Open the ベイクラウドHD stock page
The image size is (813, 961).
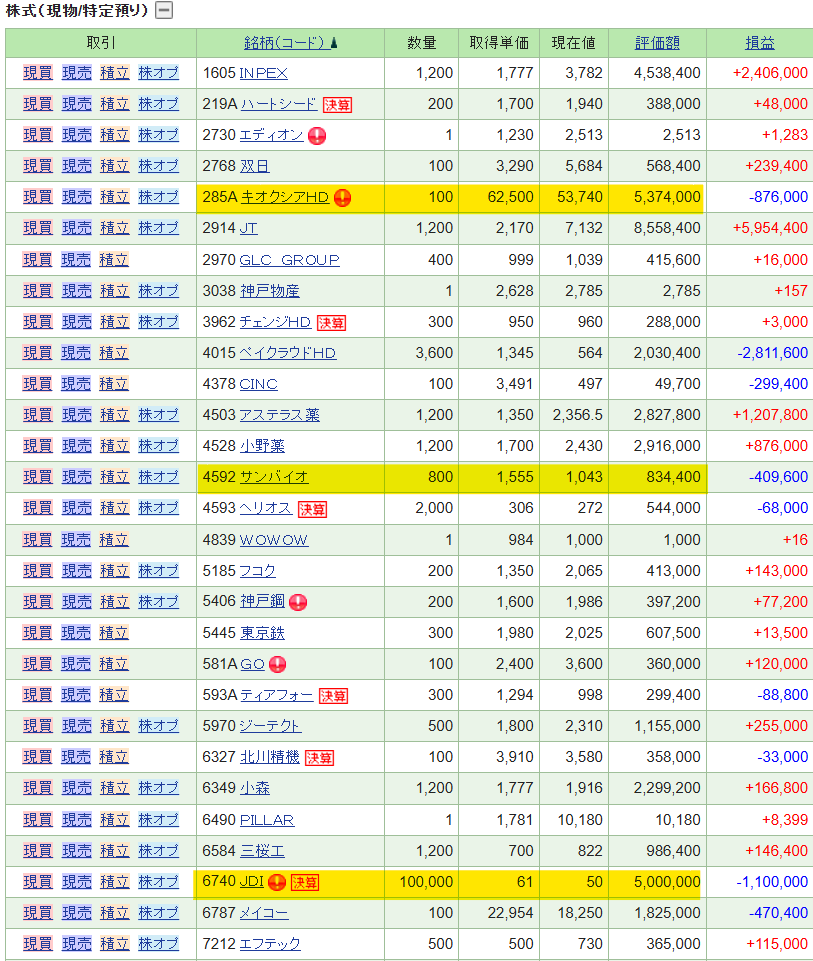tap(287, 353)
